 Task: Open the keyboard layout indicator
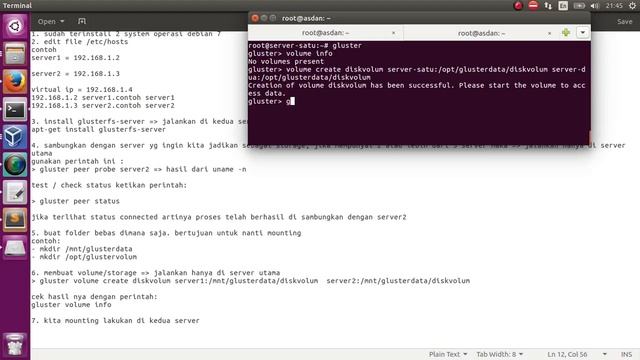[563, 6]
